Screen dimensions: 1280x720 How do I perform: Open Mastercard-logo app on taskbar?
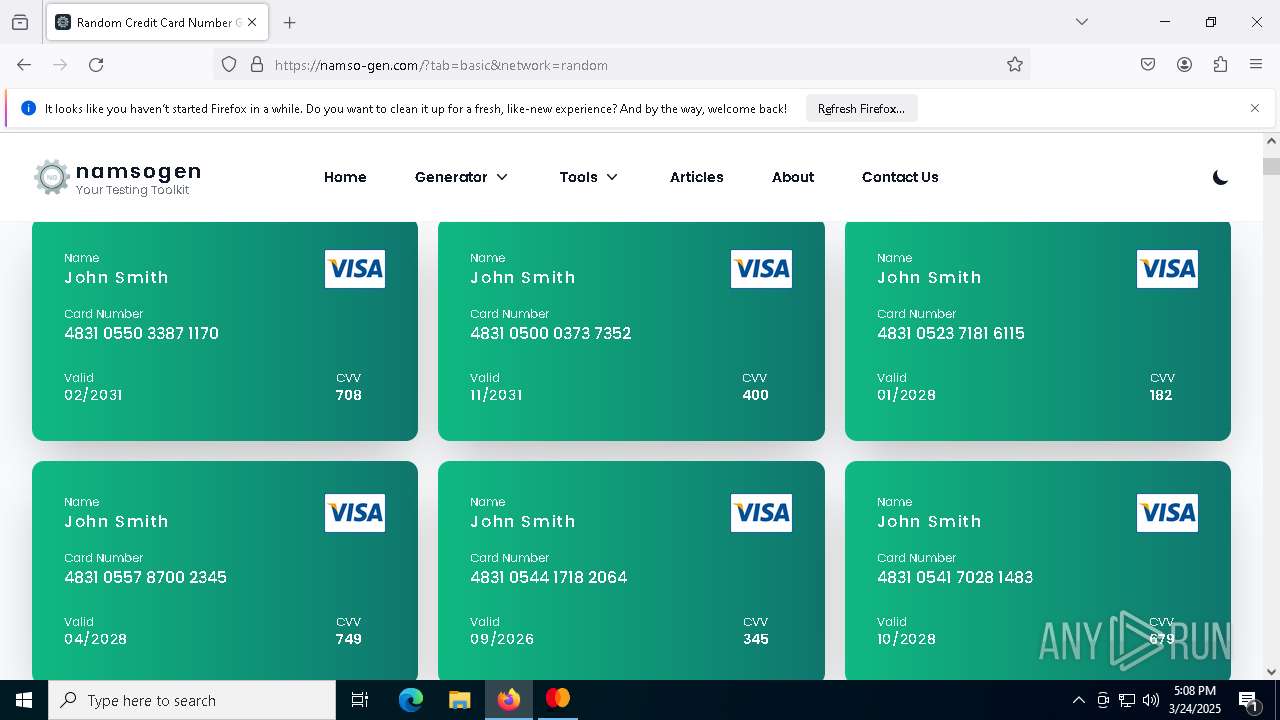click(557, 700)
